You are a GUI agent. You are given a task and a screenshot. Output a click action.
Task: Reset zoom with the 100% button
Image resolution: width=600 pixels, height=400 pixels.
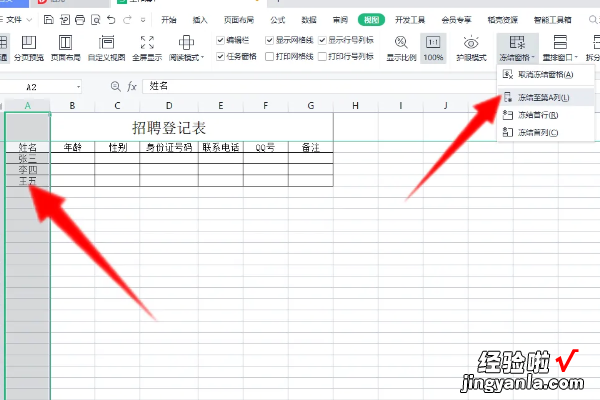[433, 48]
